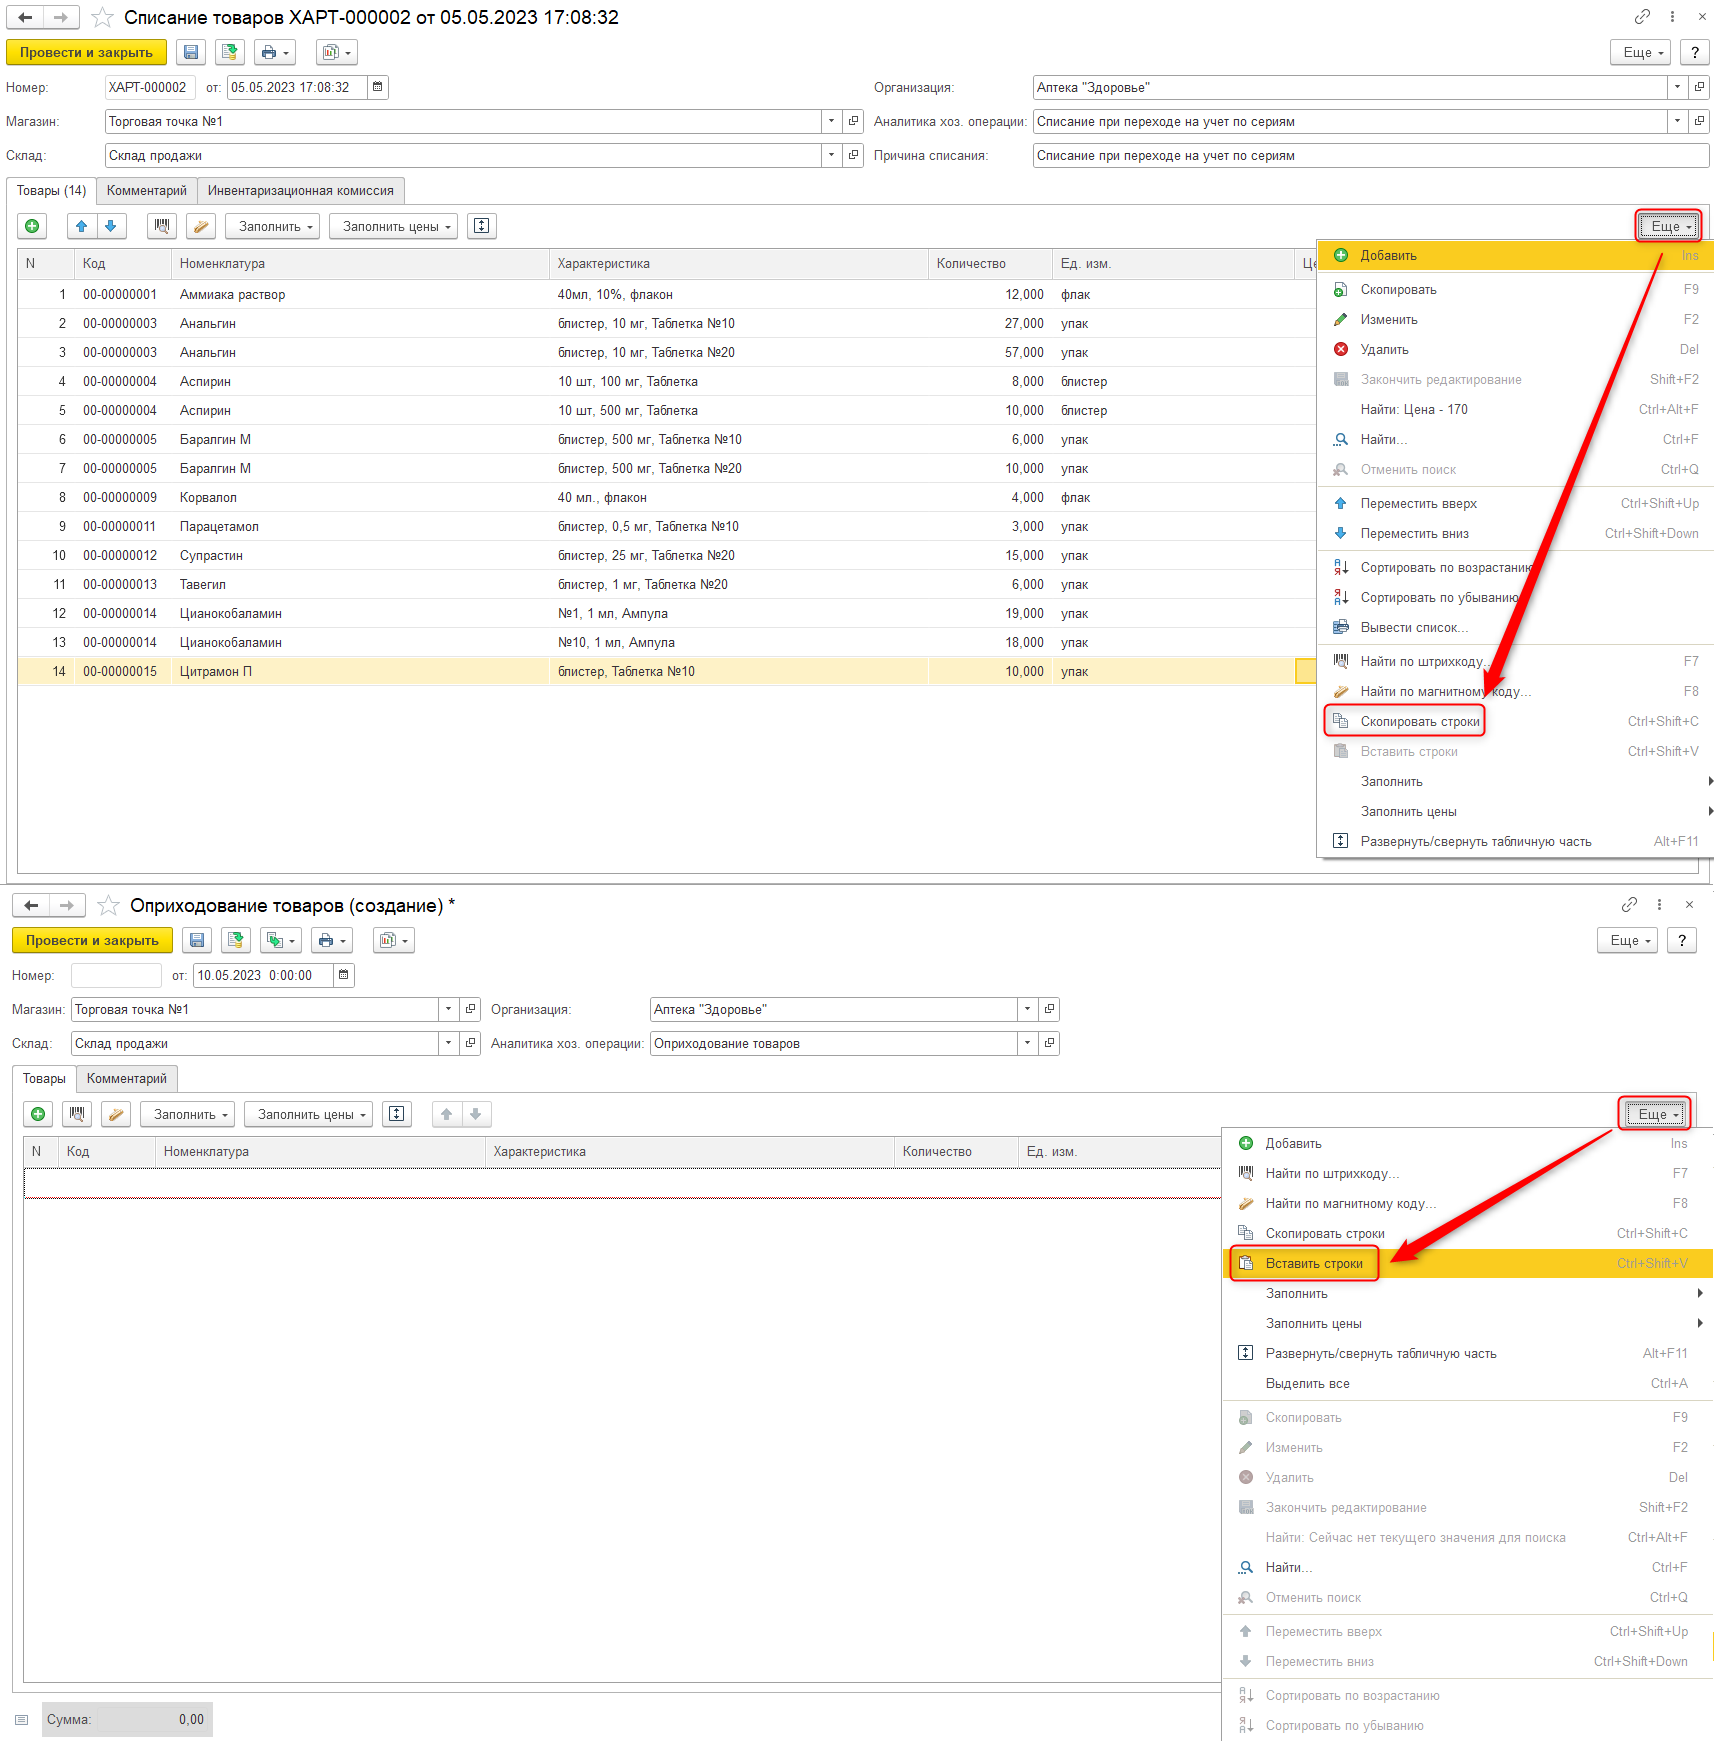Open the print dropdown in the bottom document toolbar
The height and width of the screenshot is (1741, 1714).
click(x=331, y=940)
